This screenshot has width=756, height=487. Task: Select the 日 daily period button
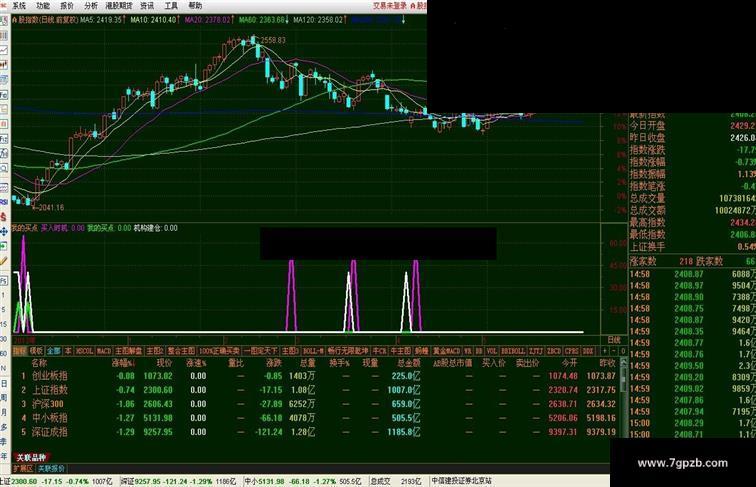click(x=4, y=383)
